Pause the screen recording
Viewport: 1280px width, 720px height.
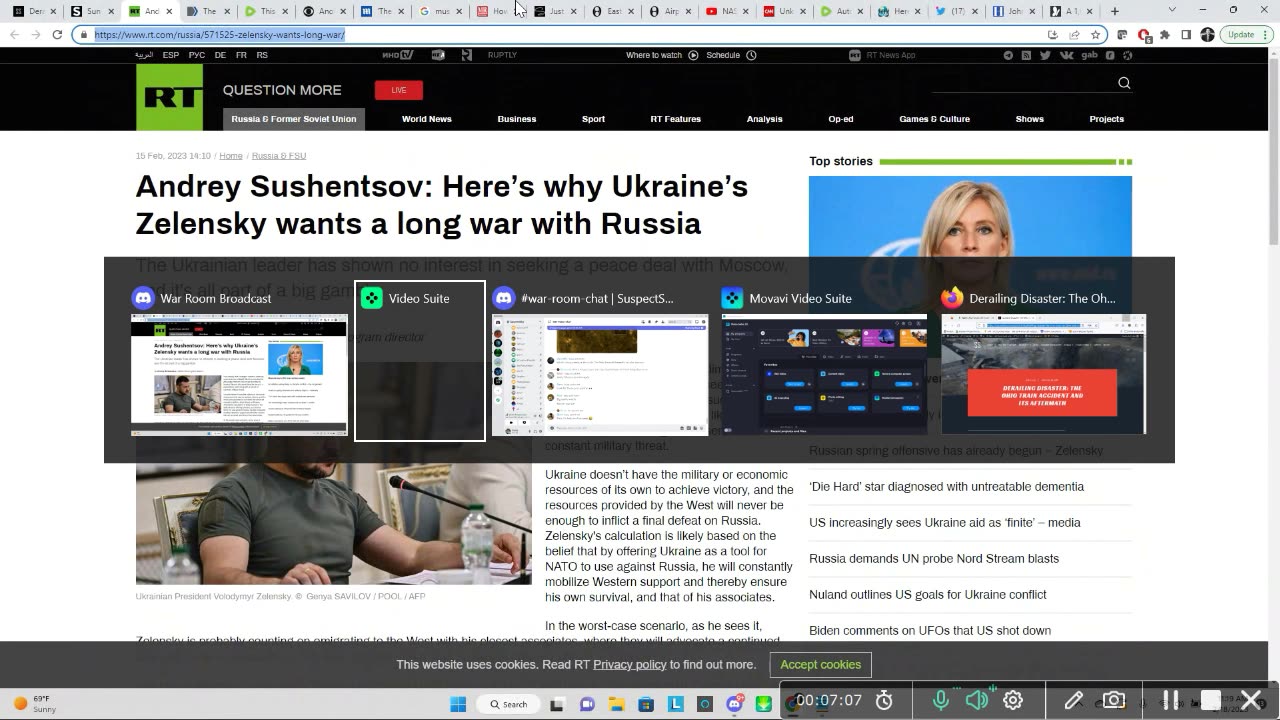click(1170, 701)
